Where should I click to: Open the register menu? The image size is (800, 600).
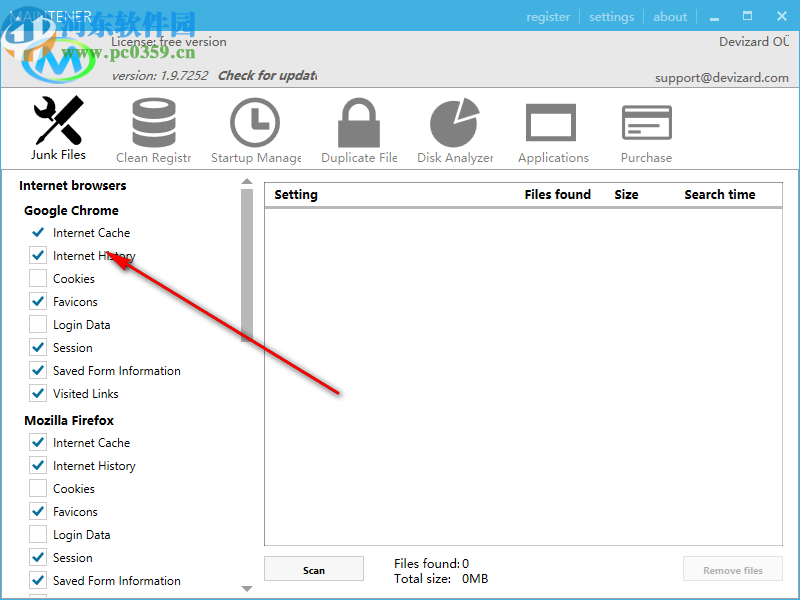[x=548, y=17]
